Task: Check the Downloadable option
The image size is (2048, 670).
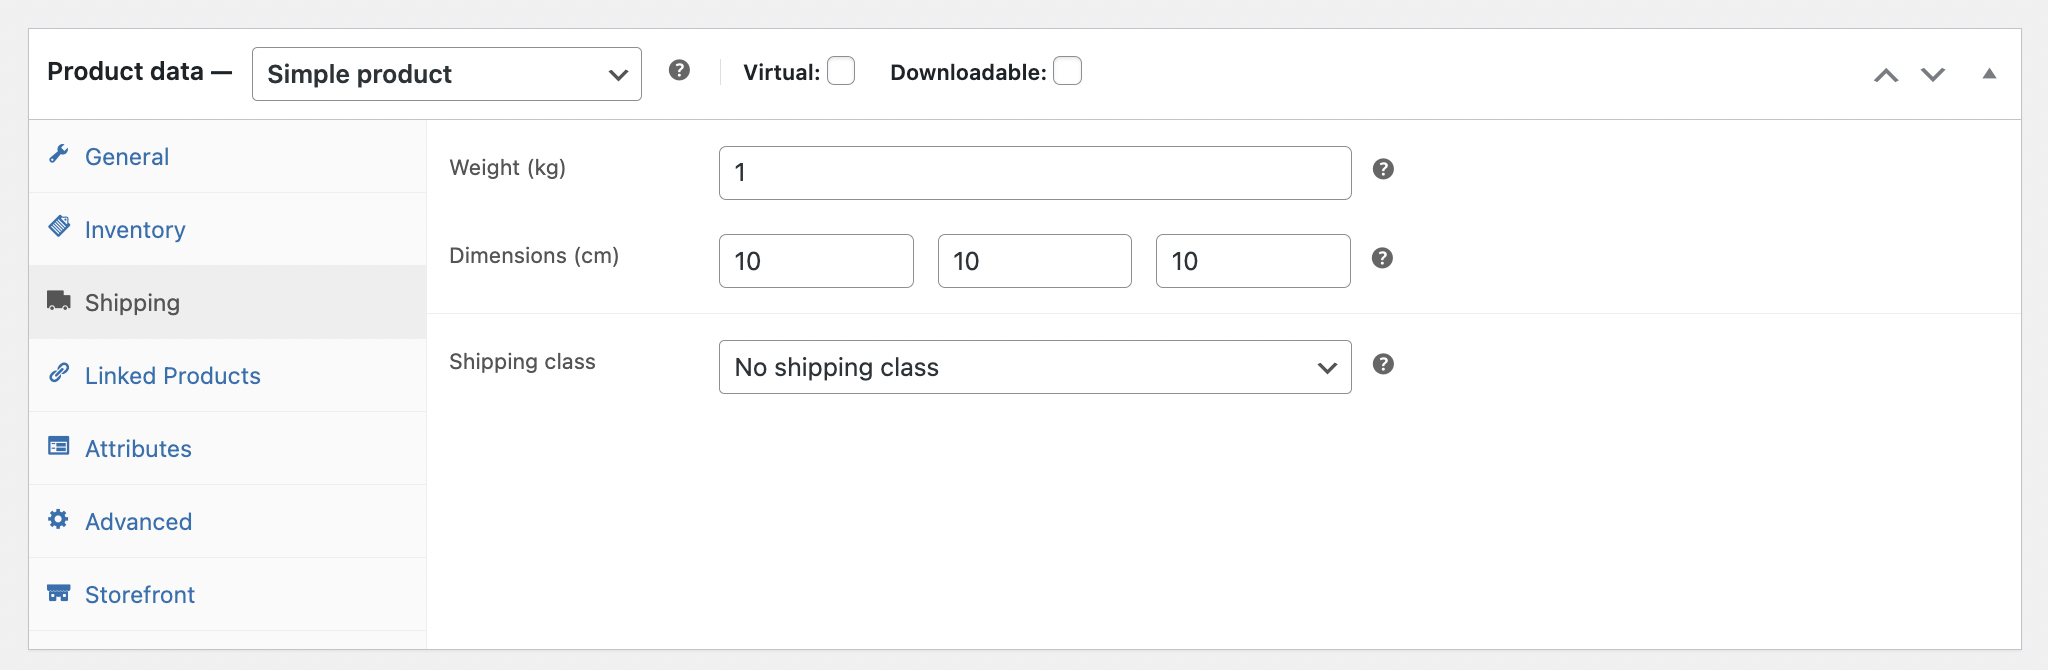Action: (x=1067, y=71)
